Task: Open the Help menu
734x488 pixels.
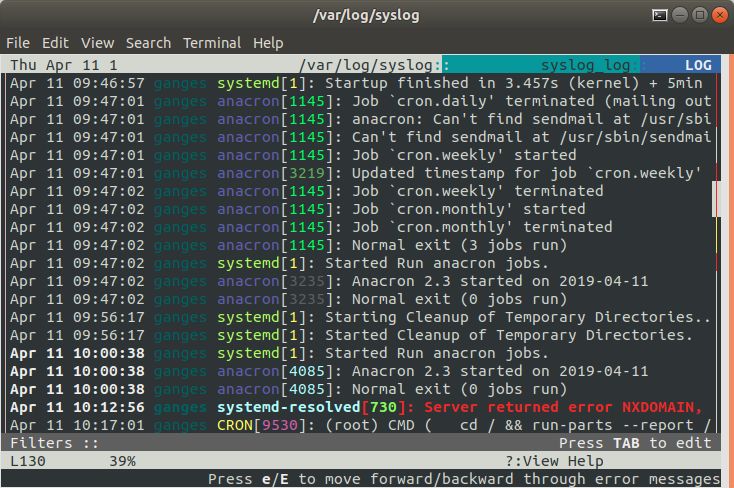Action: 268,43
